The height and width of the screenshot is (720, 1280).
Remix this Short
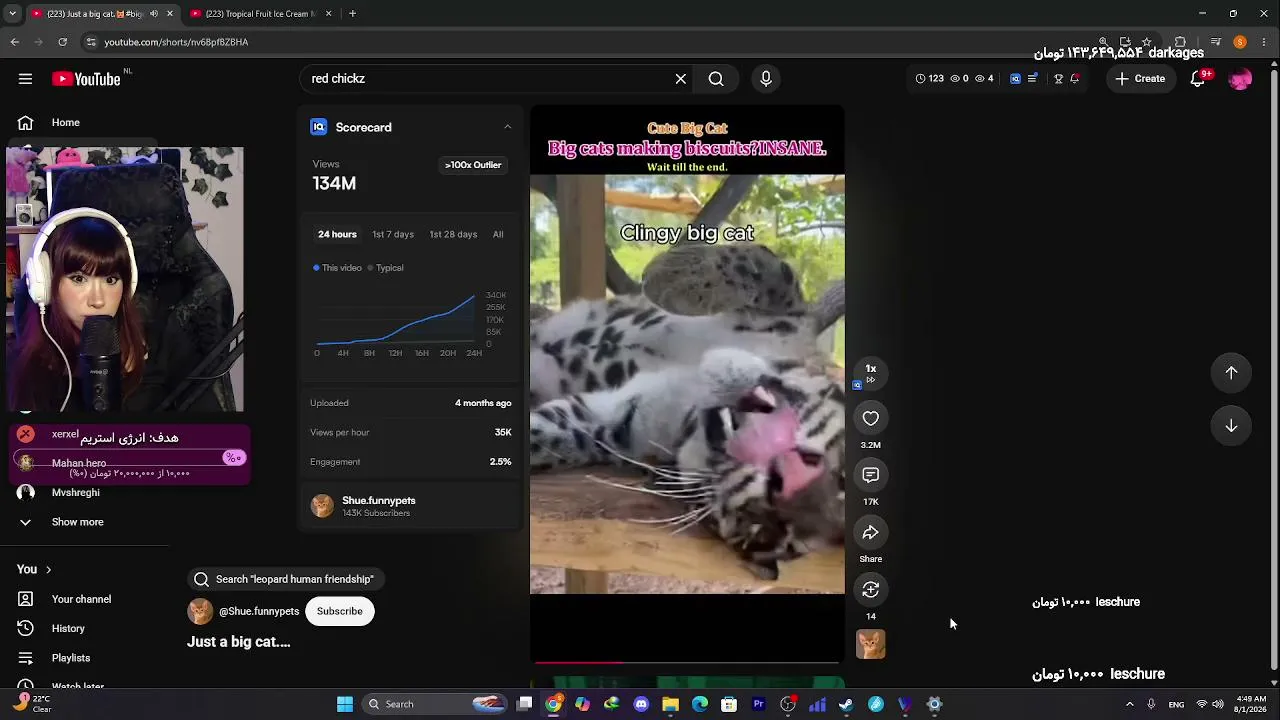pyautogui.click(x=871, y=590)
